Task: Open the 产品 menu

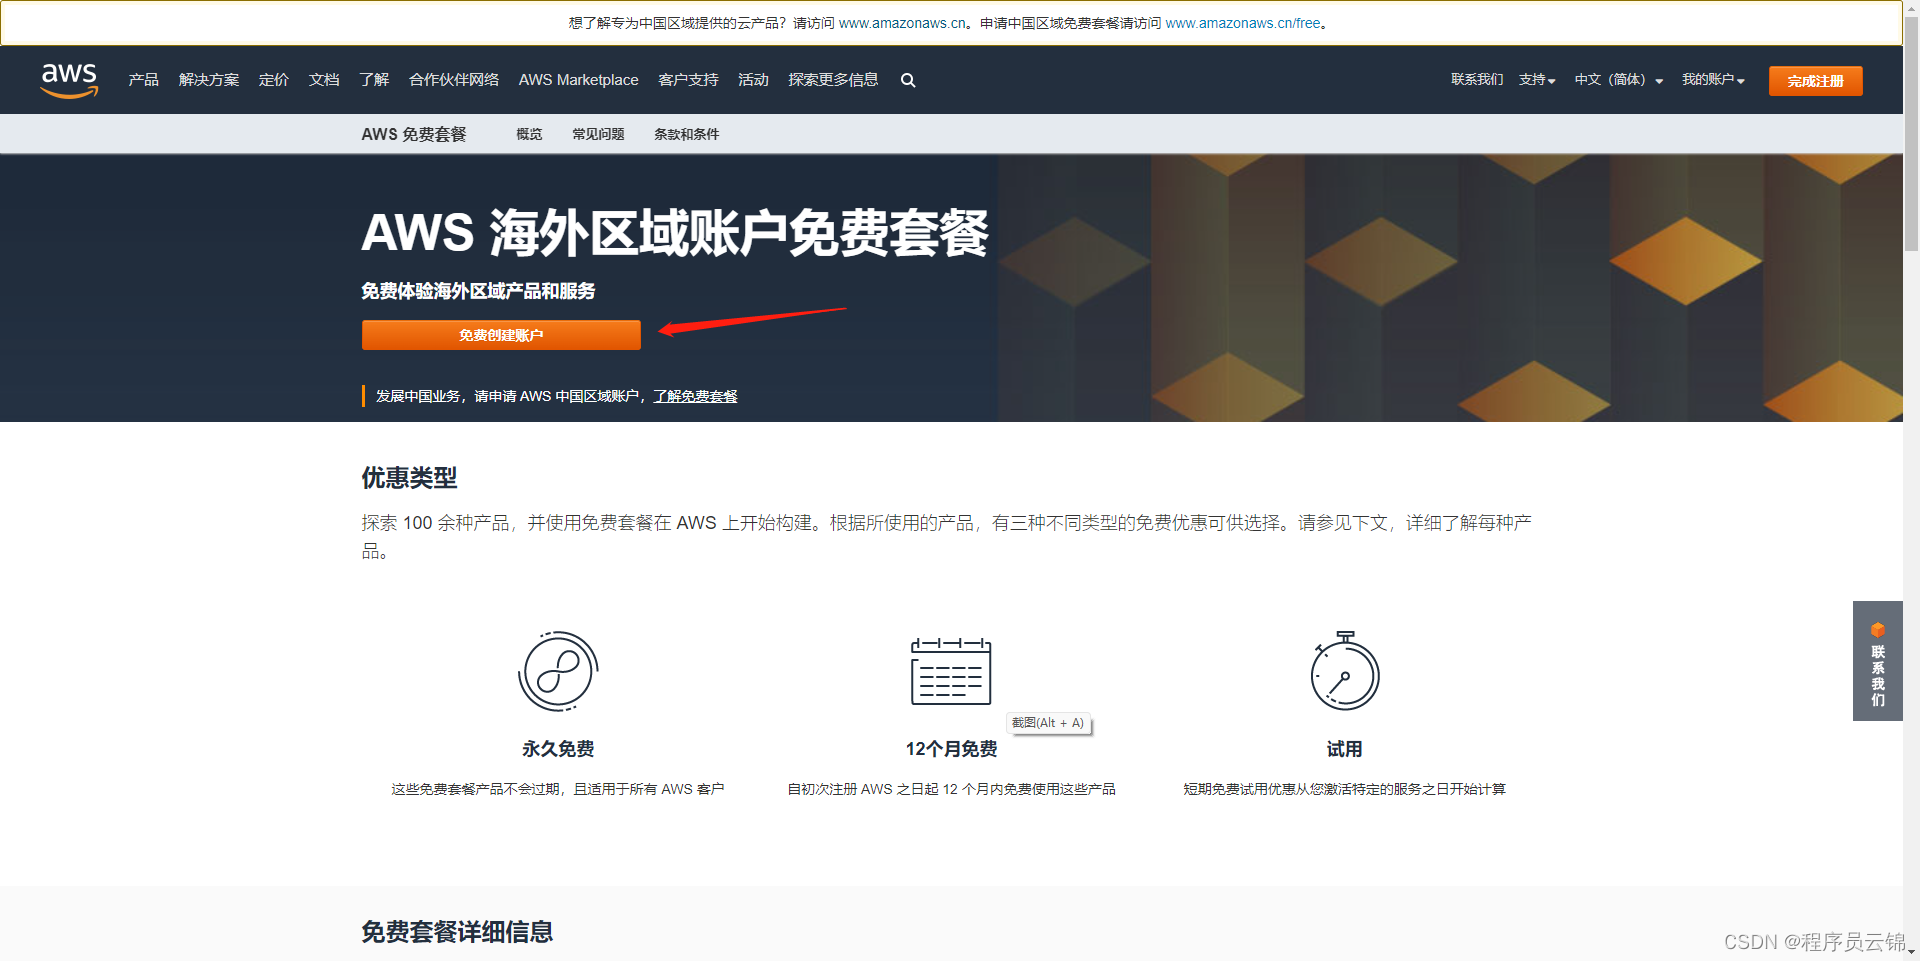Action: [x=144, y=80]
